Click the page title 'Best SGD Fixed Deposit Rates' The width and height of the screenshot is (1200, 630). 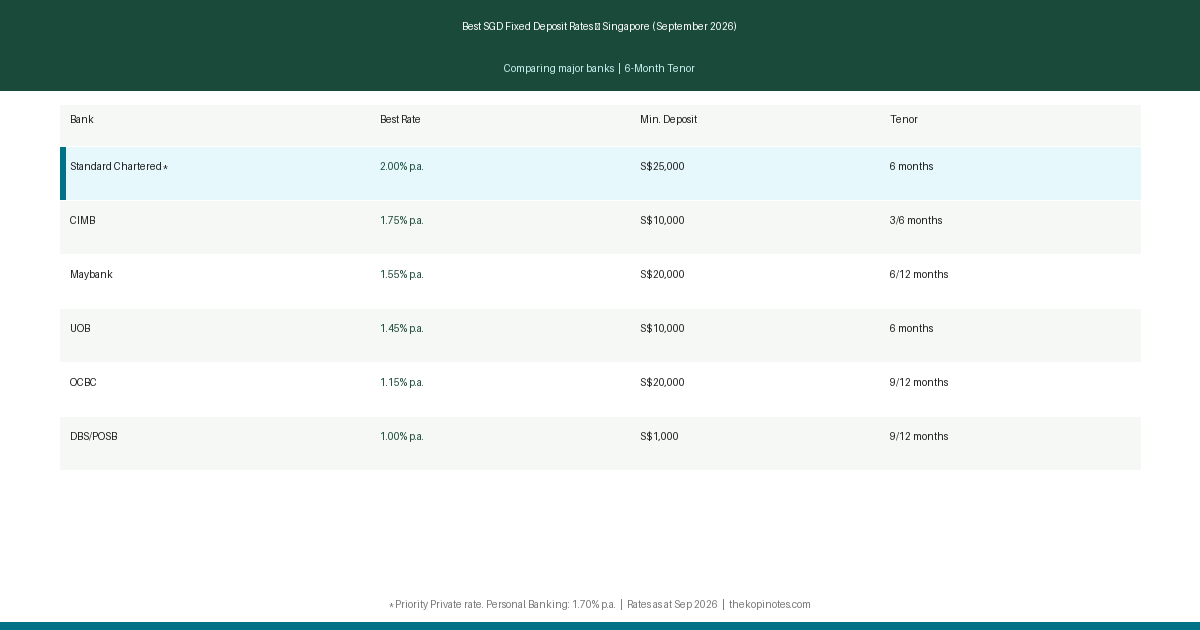tap(527, 27)
